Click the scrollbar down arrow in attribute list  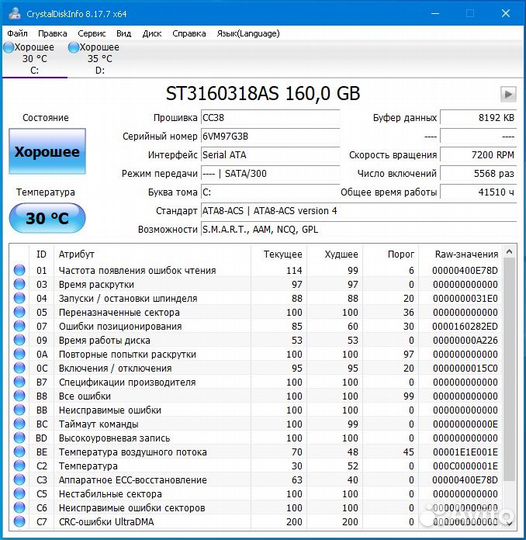tap(509, 523)
